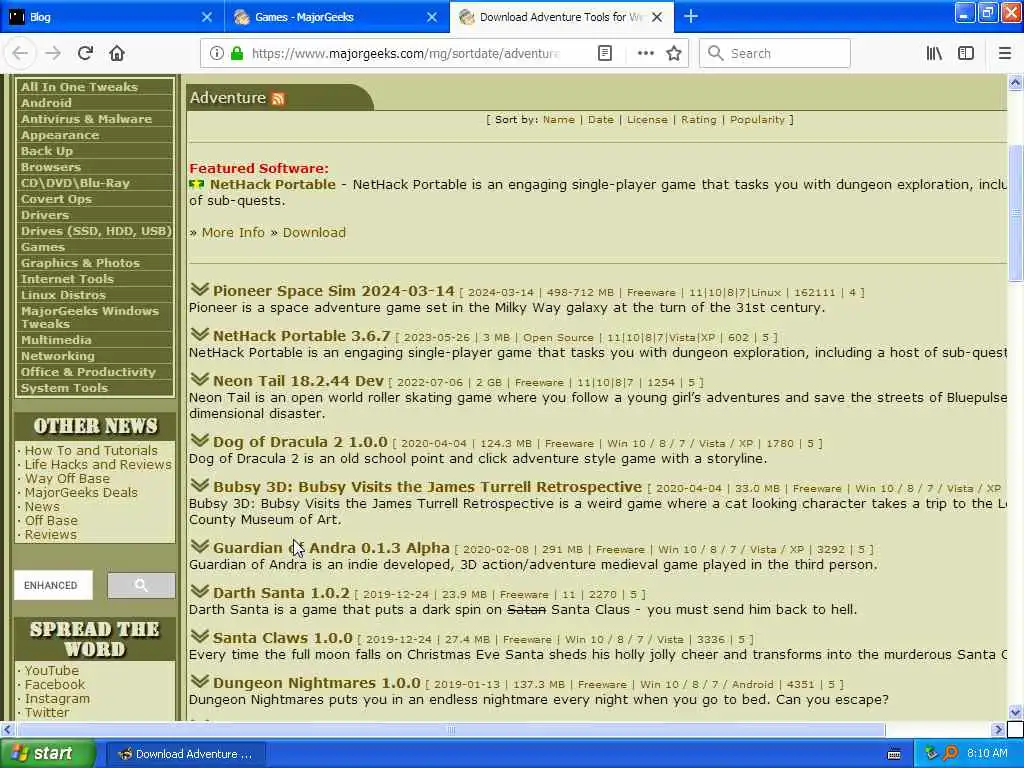
Task: Reload the current page
Action: (85, 54)
